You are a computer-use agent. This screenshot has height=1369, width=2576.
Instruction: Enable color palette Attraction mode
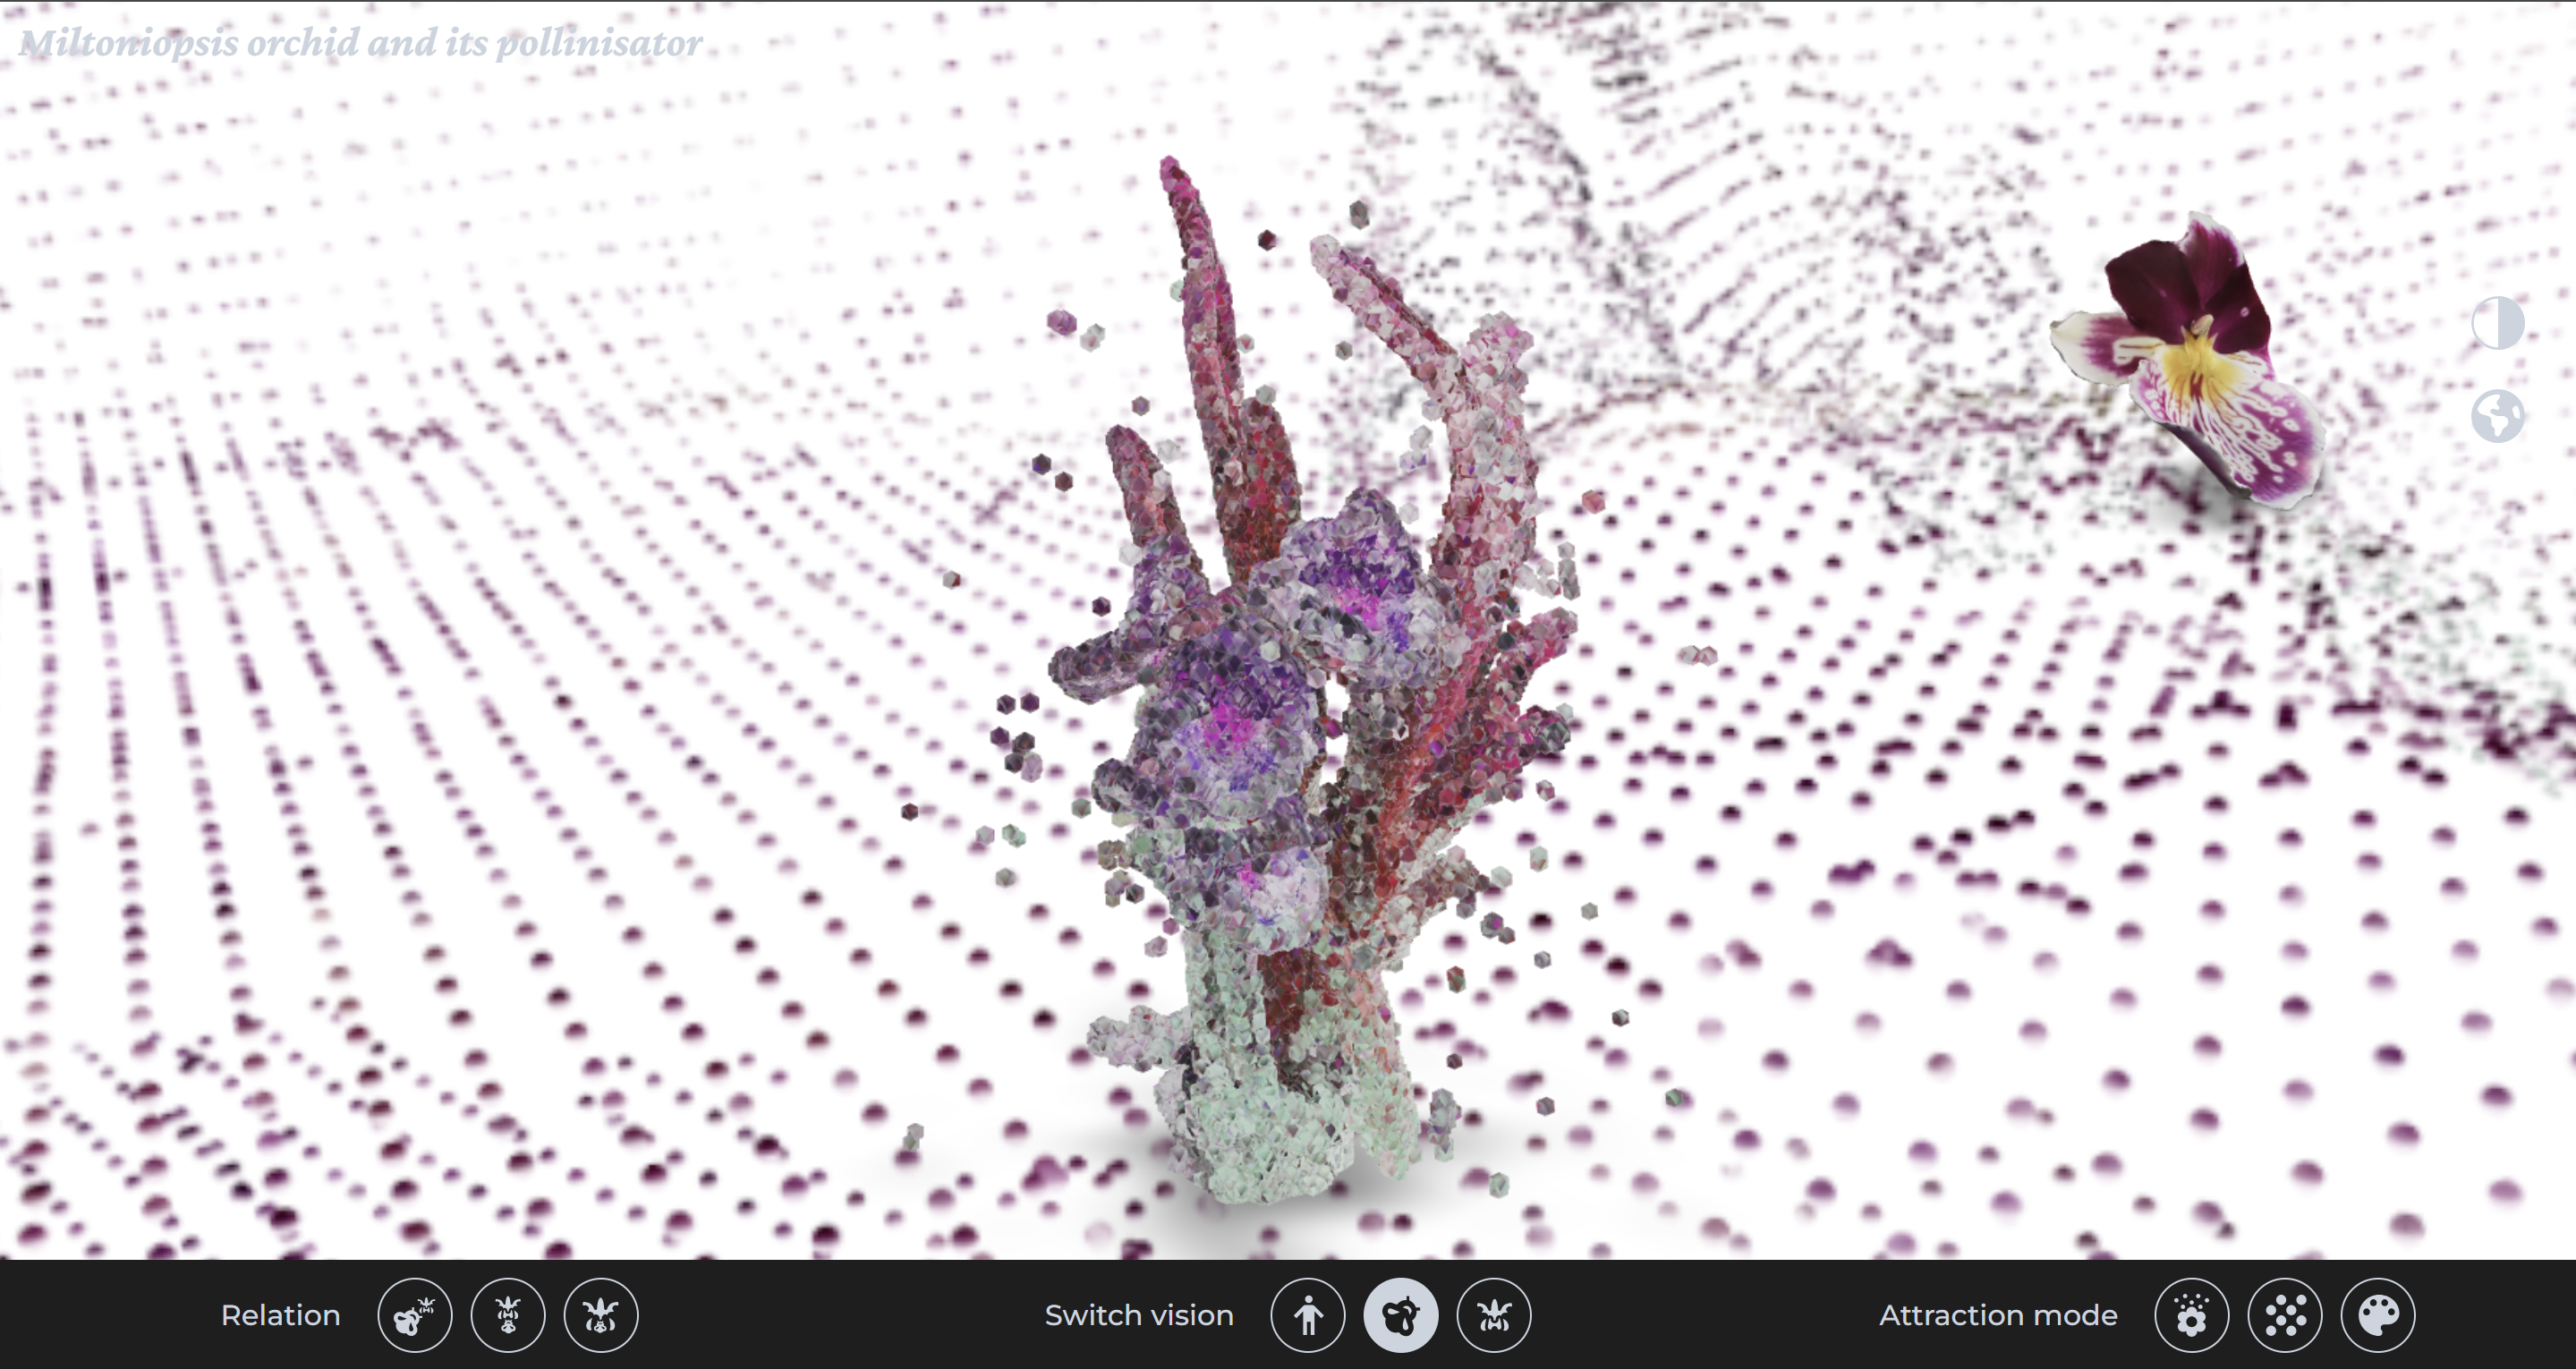coord(2377,1315)
